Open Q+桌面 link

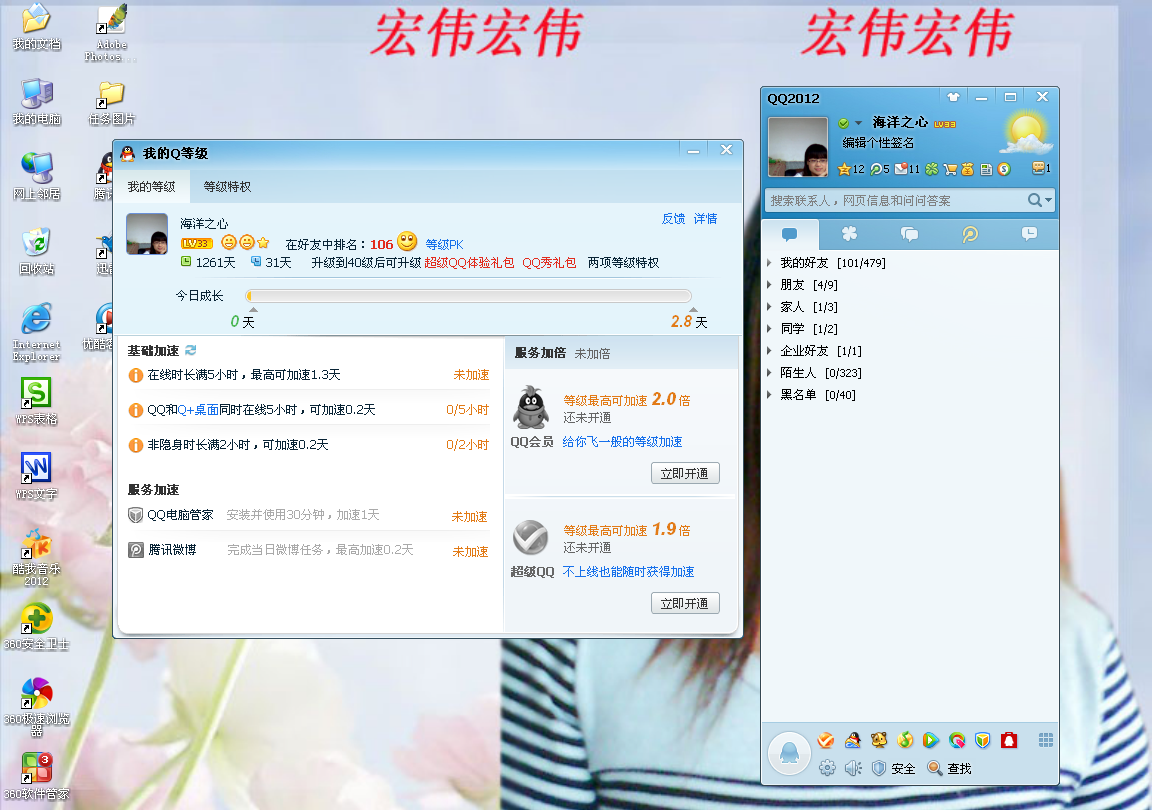pos(198,410)
